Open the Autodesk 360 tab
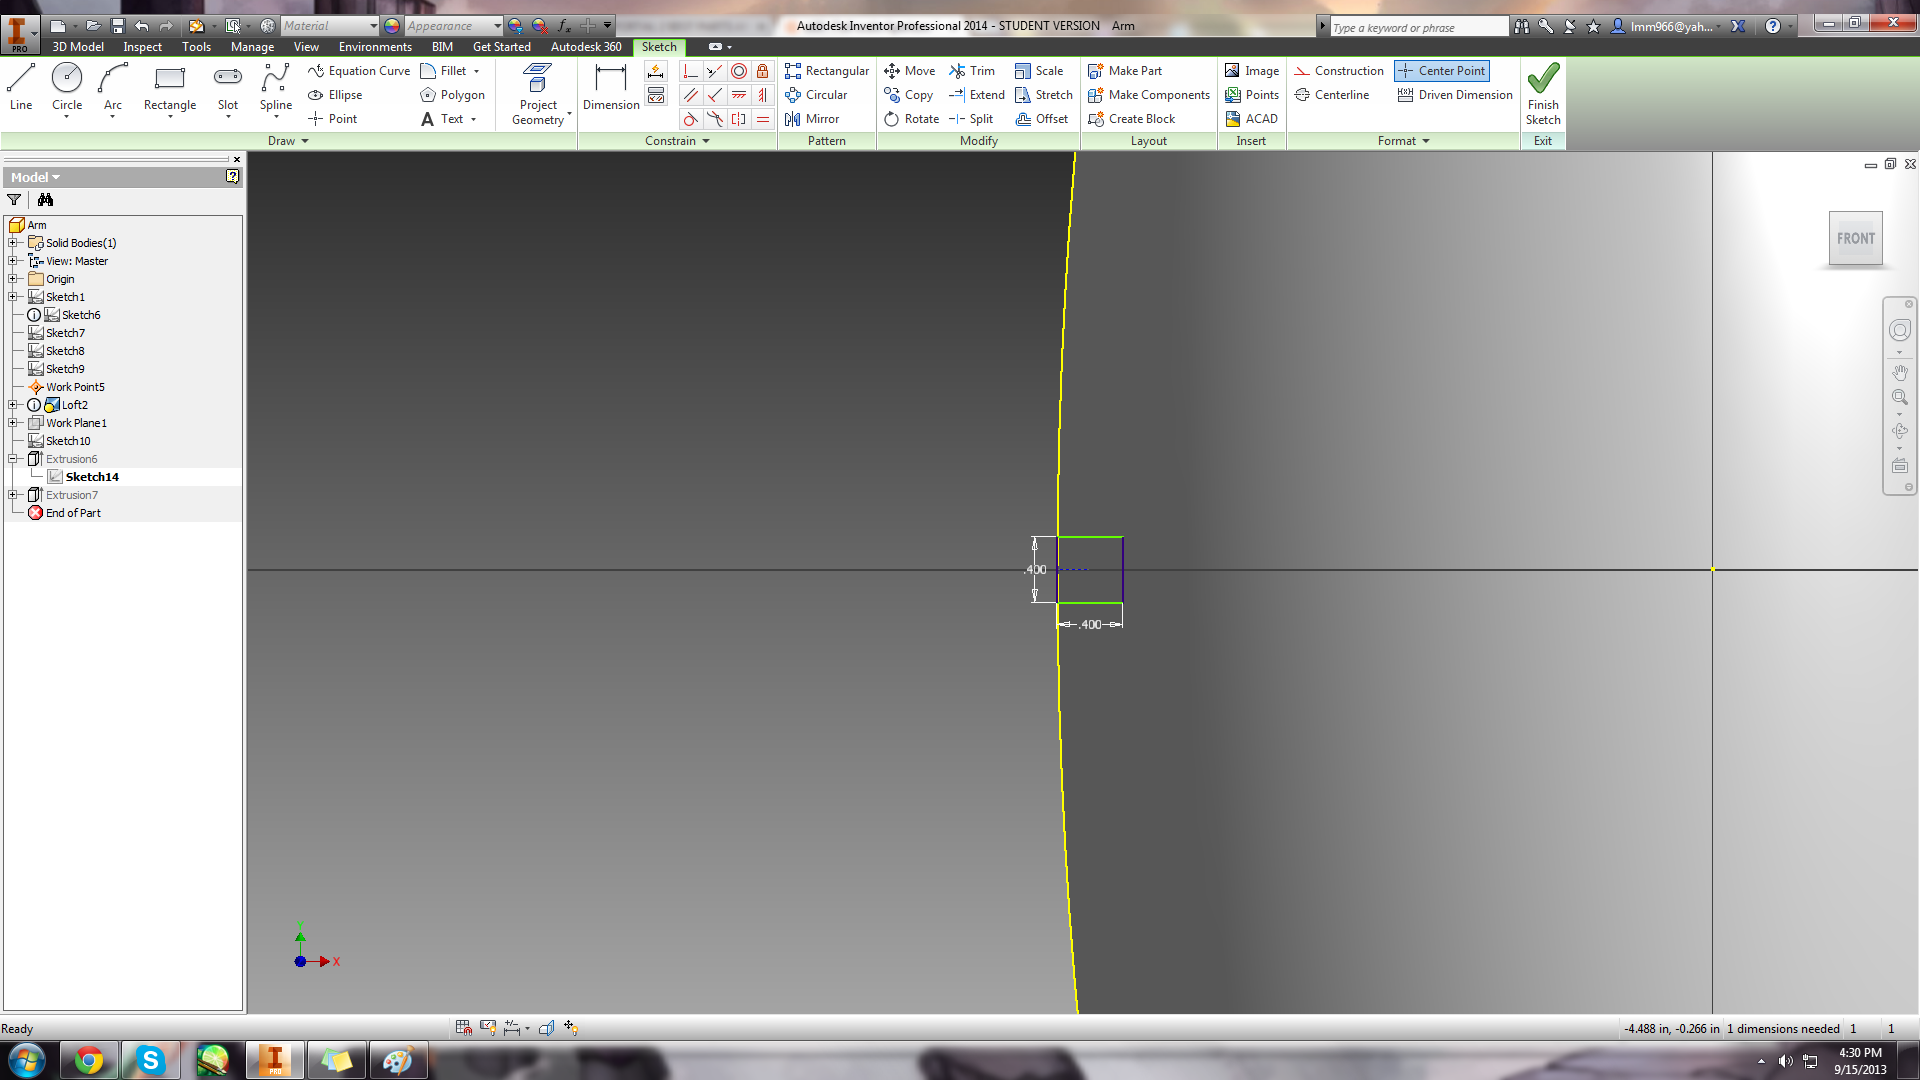The width and height of the screenshot is (1920, 1080). point(586,47)
